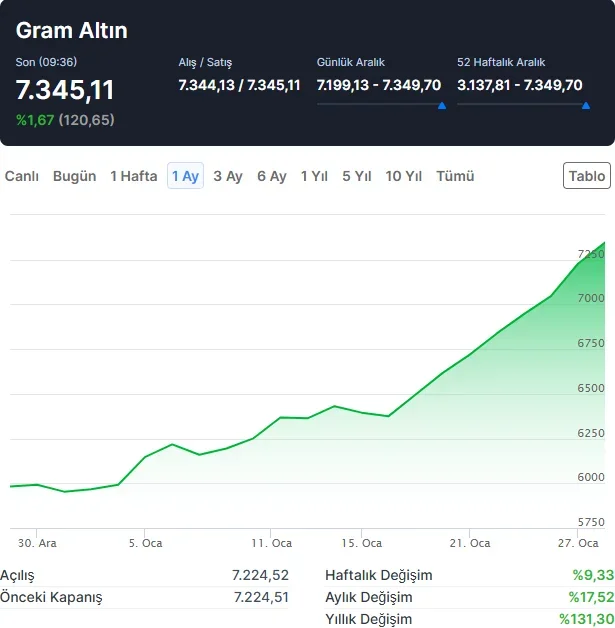The height and width of the screenshot is (628, 615).
Task: Show the Tümü full history range
Action: click(455, 176)
